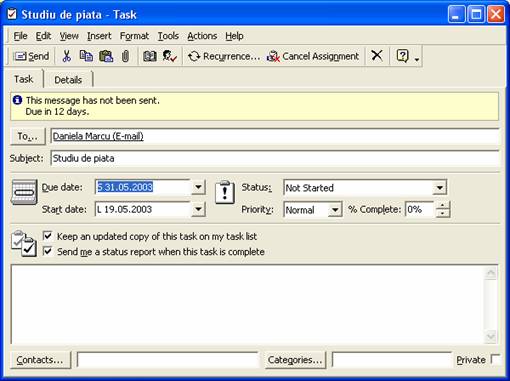Click the notes scrollbar down arrow
Screen dimensions: 510x381
pyautogui.click(x=491, y=336)
